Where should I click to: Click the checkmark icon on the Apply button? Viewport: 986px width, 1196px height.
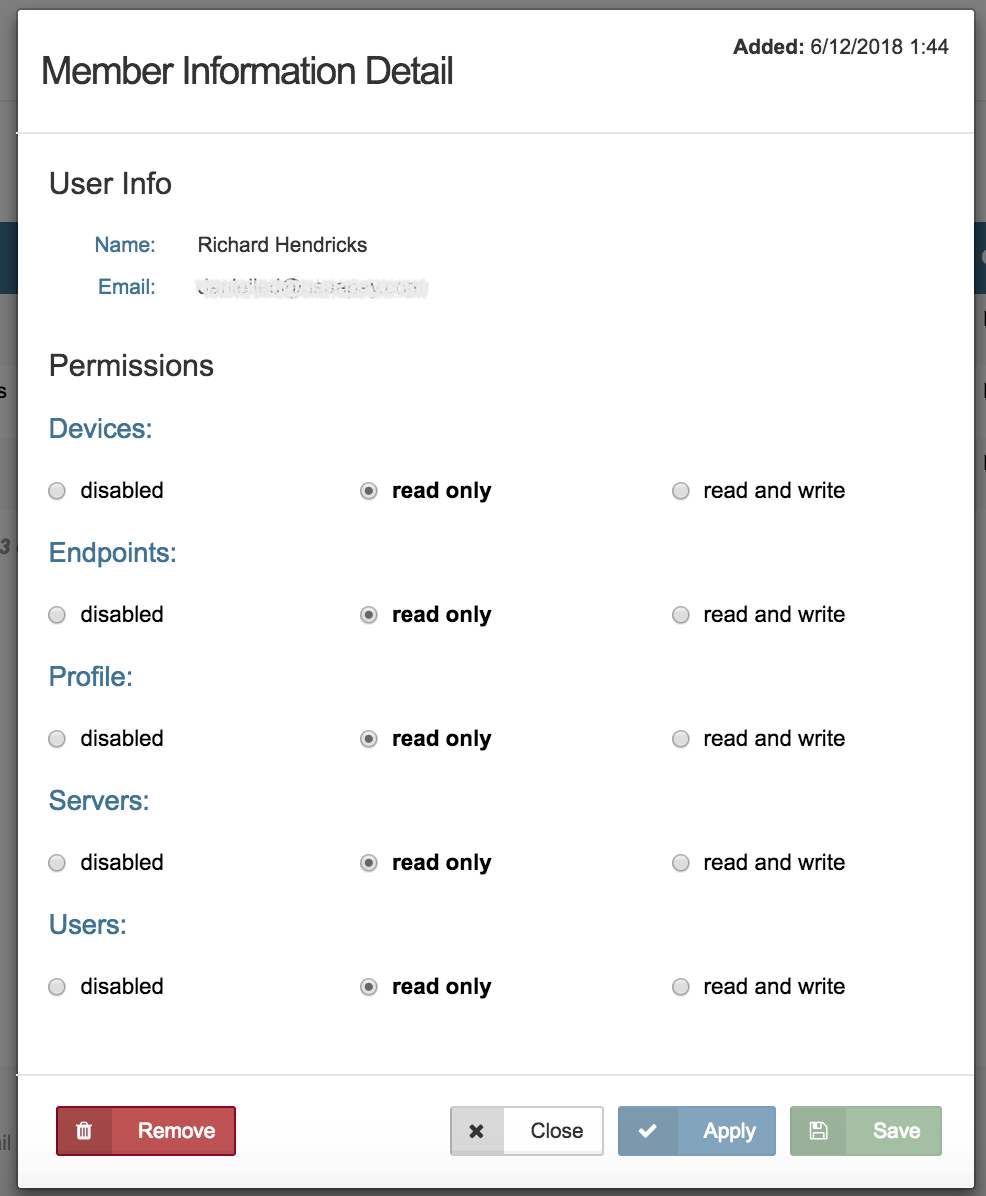pos(648,1131)
